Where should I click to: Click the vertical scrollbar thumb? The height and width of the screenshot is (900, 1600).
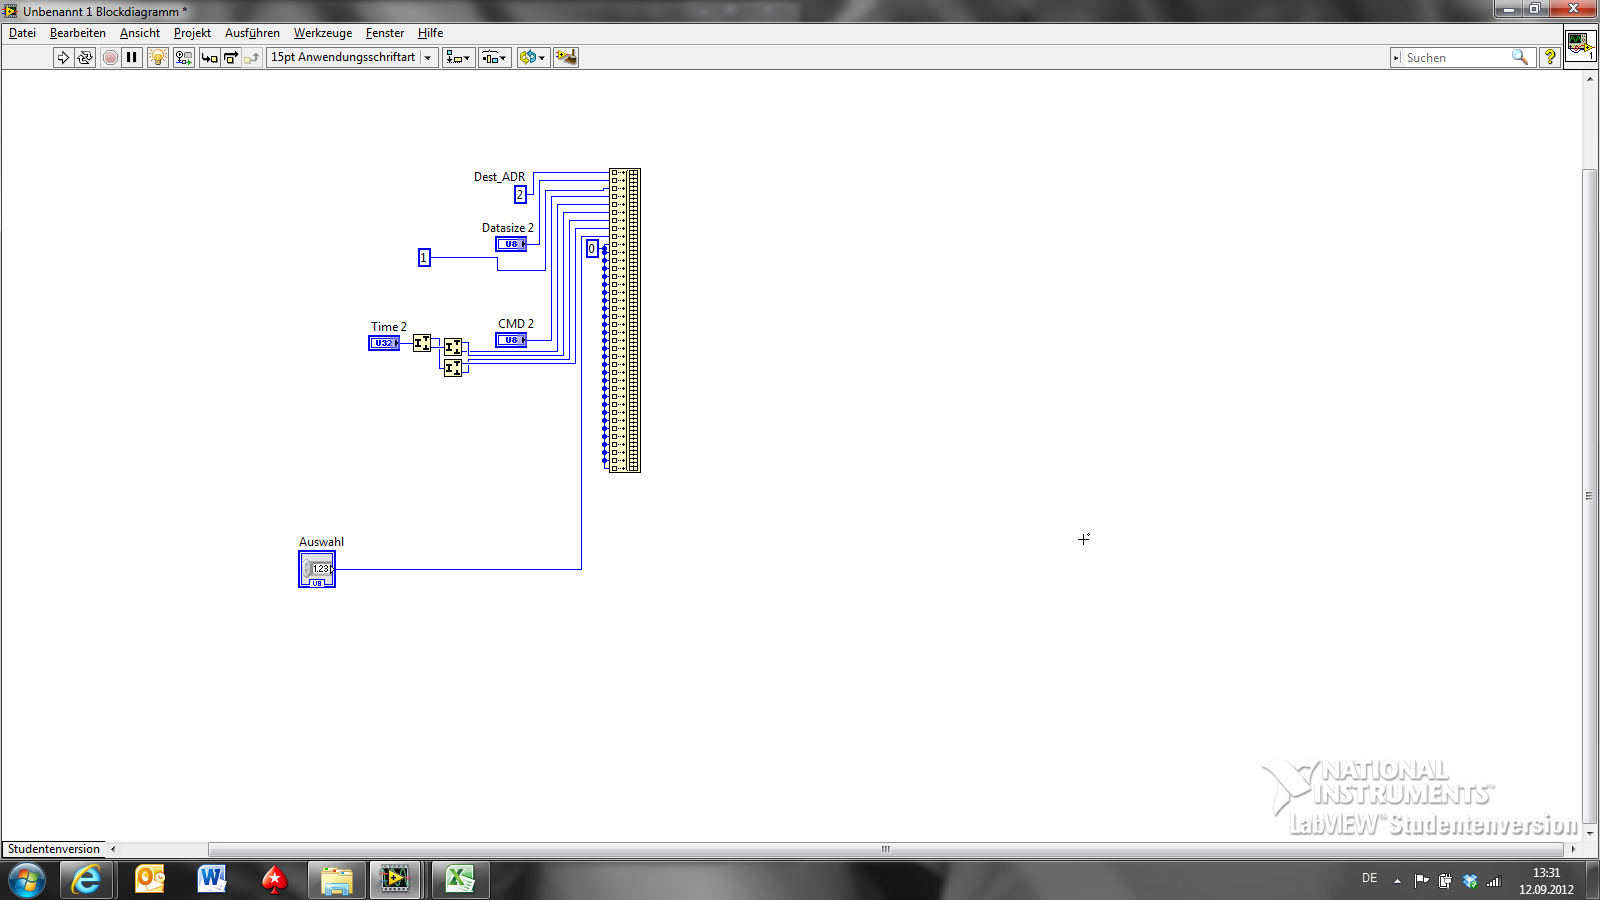point(1590,495)
